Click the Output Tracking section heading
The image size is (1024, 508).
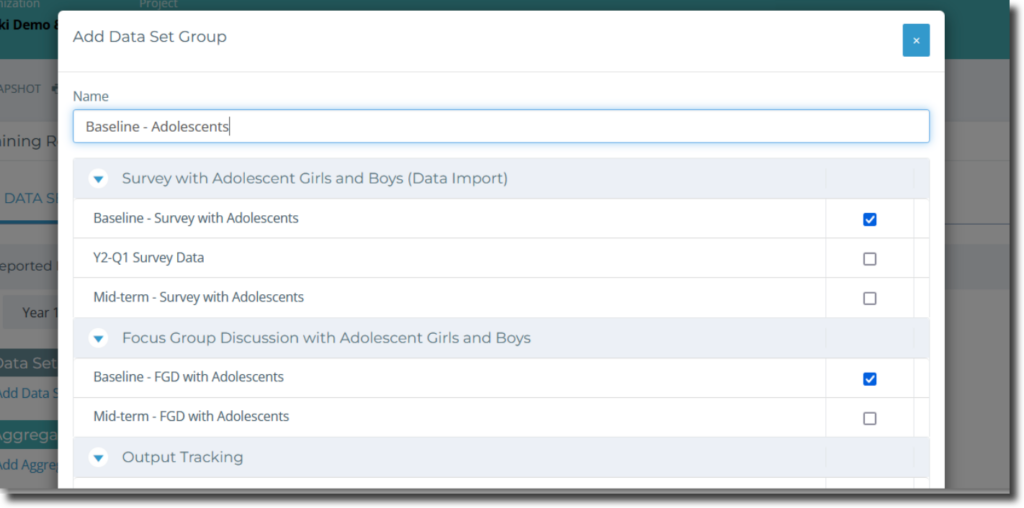point(183,457)
